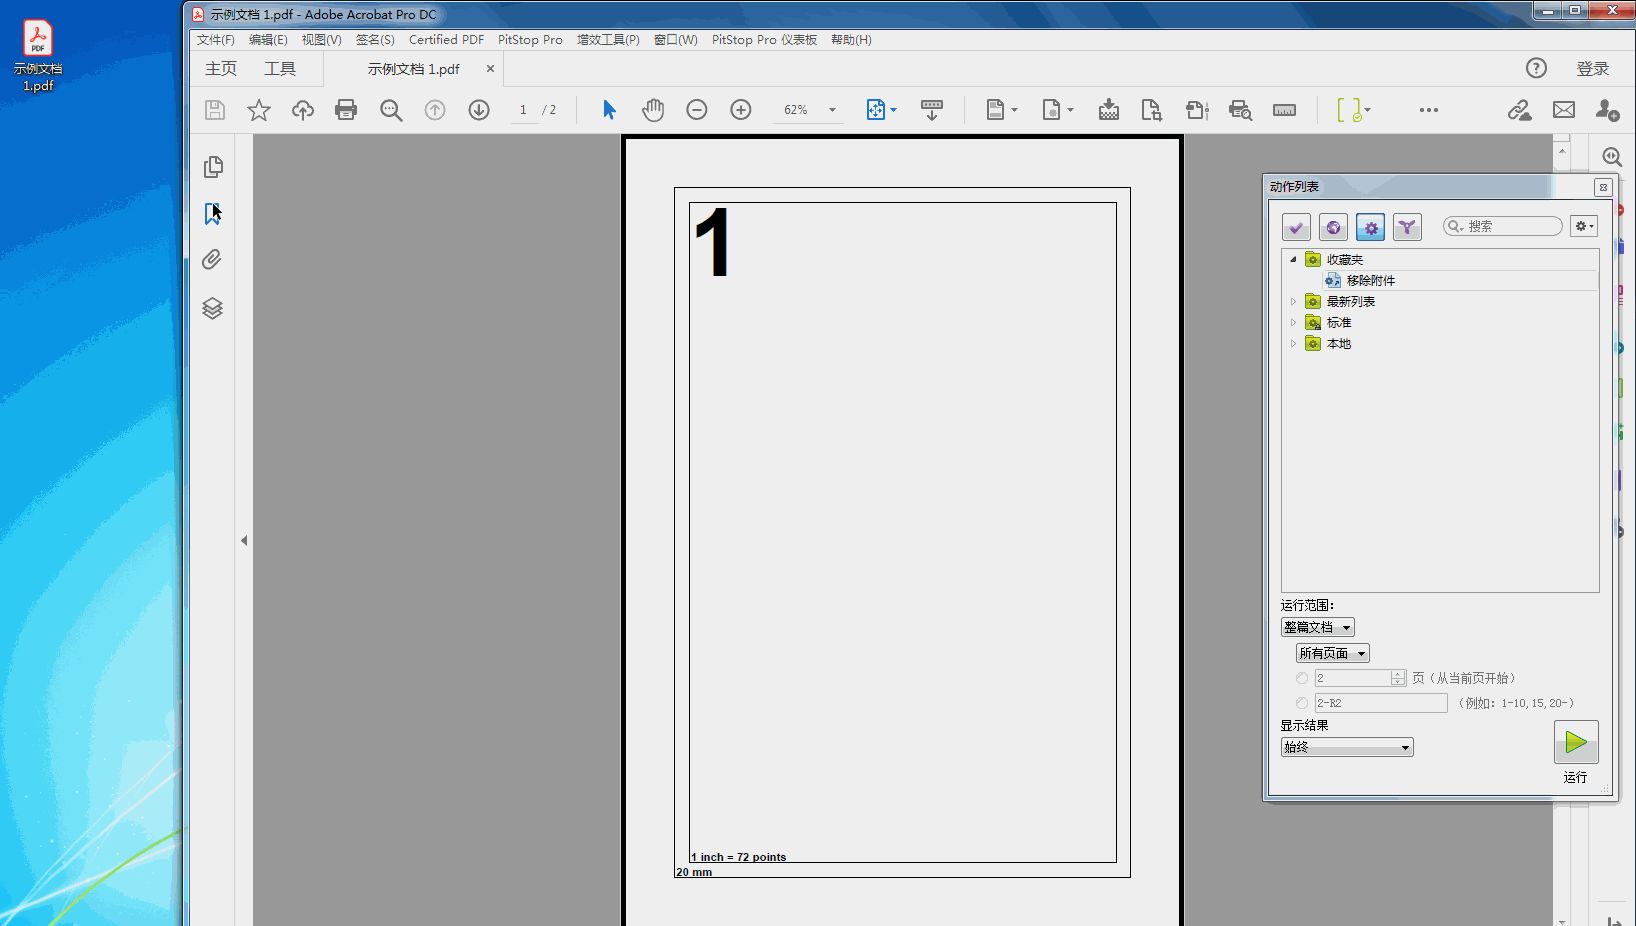
Task: Click the 运行 green play button
Action: coord(1576,742)
